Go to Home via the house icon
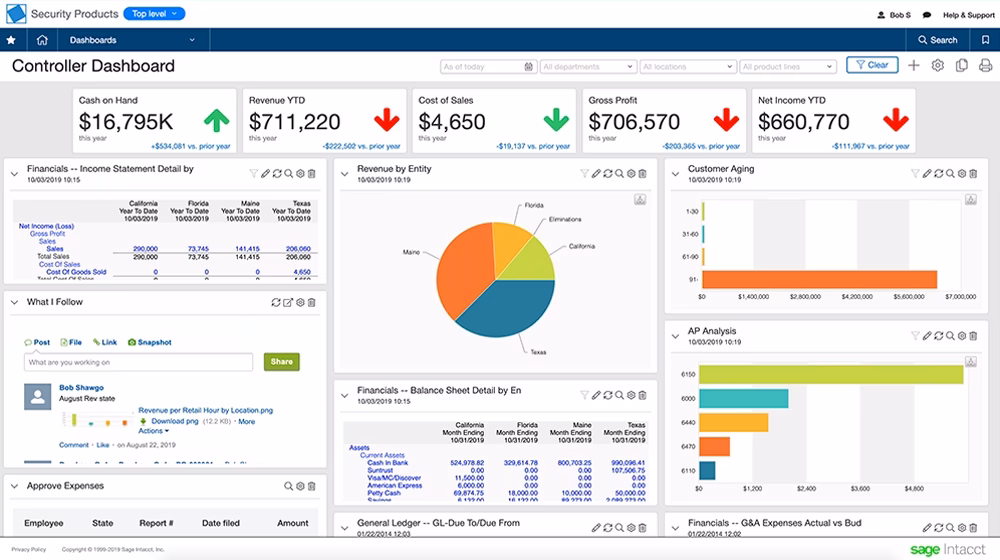This screenshot has width=1000, height=560. coord(42,40)
